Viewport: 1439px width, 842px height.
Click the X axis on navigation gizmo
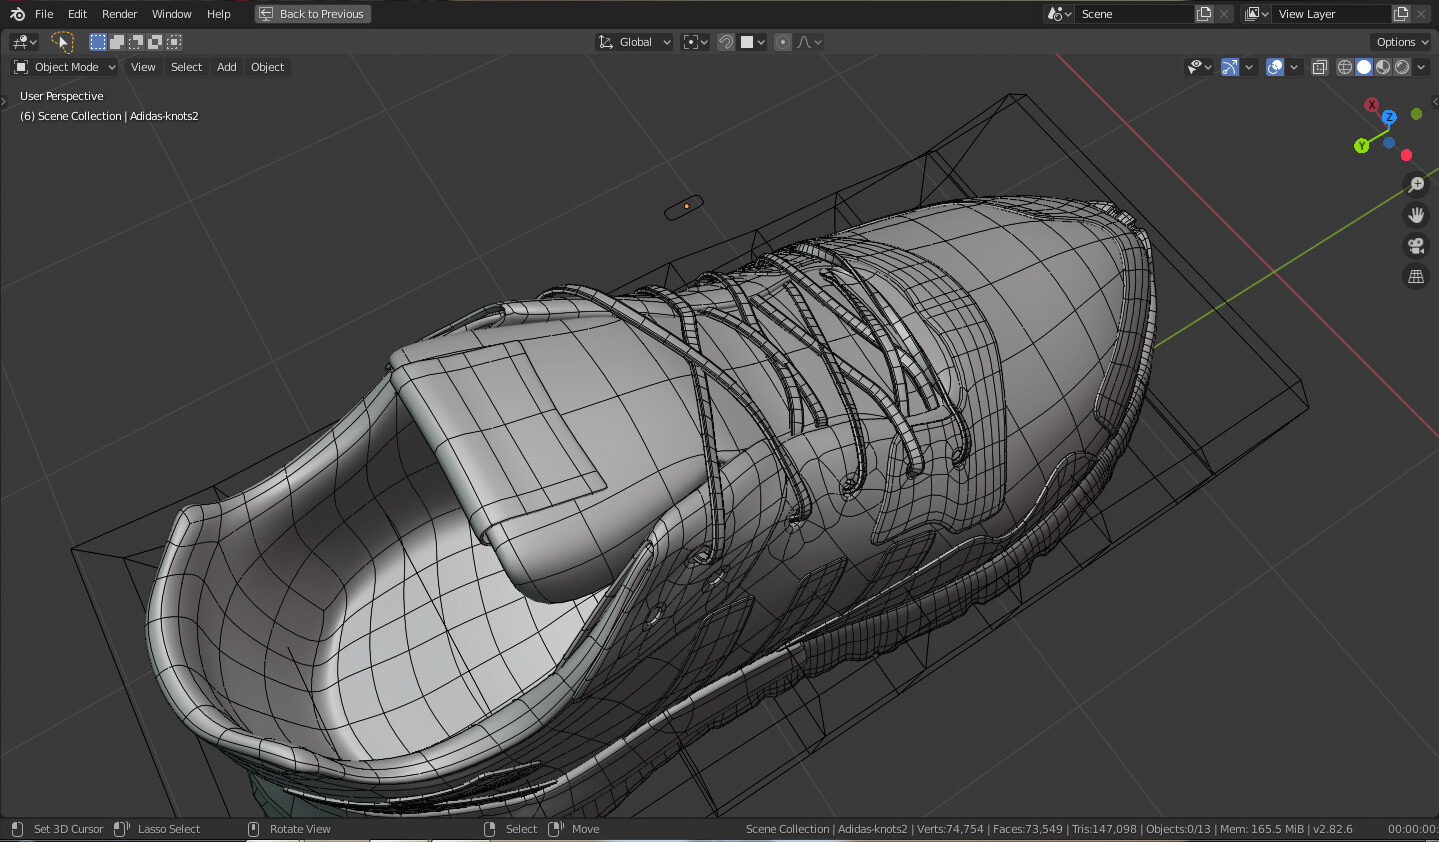click(x=1372, y=105)
